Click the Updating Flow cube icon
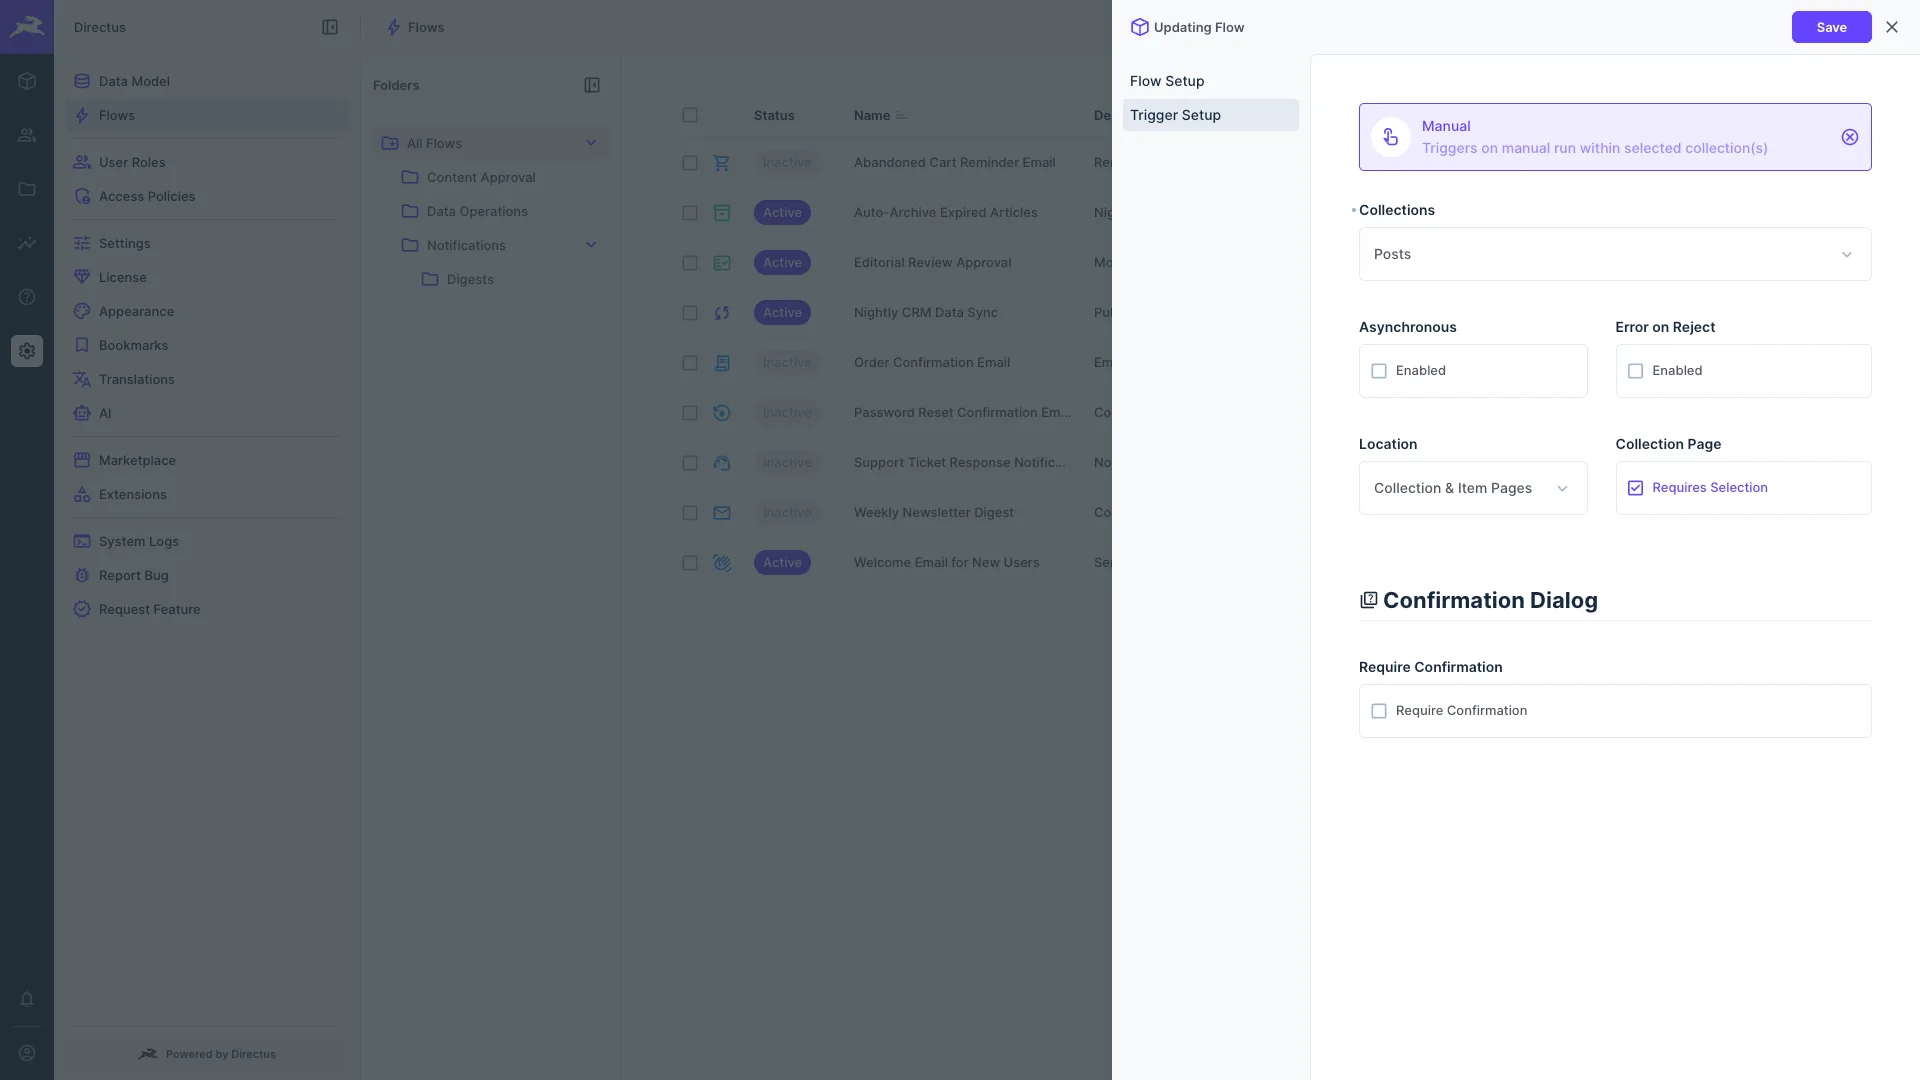 [1139, 27]
